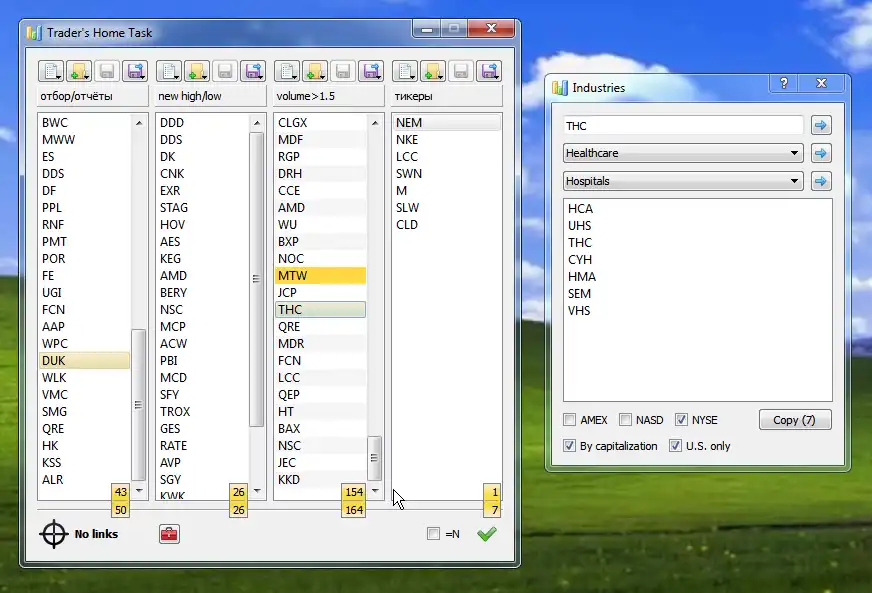Select HCA in Industries list

(x=697, y=209)
